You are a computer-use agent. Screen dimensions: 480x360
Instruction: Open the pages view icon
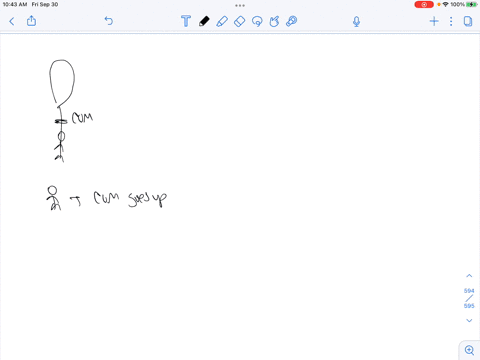(x=468, y=21)
